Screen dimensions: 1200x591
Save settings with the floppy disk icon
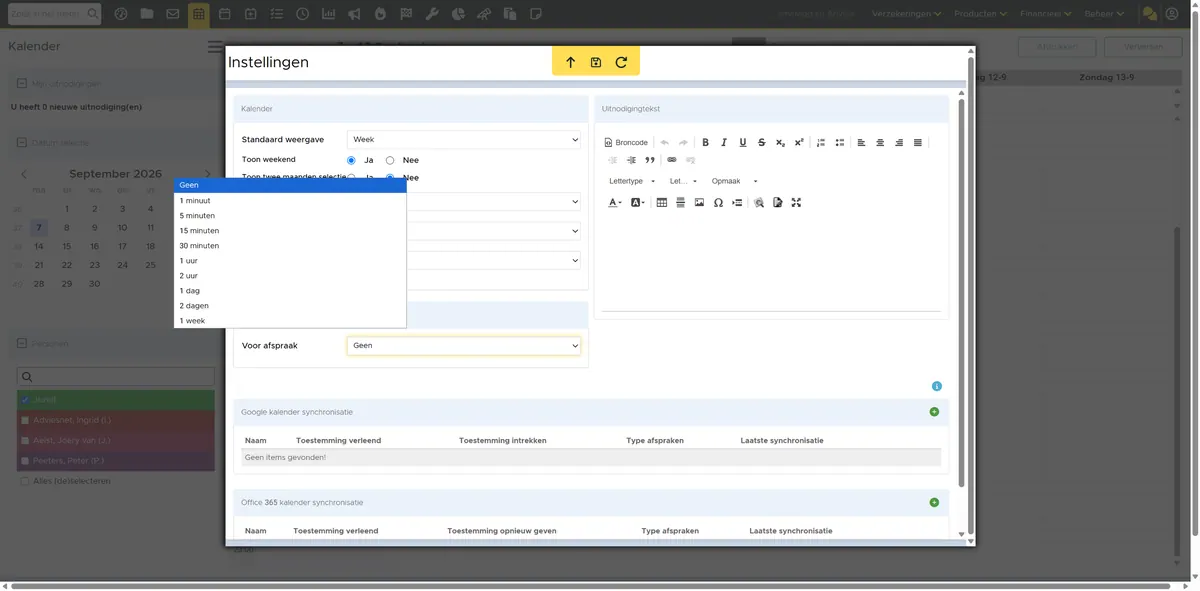(596, 62)
